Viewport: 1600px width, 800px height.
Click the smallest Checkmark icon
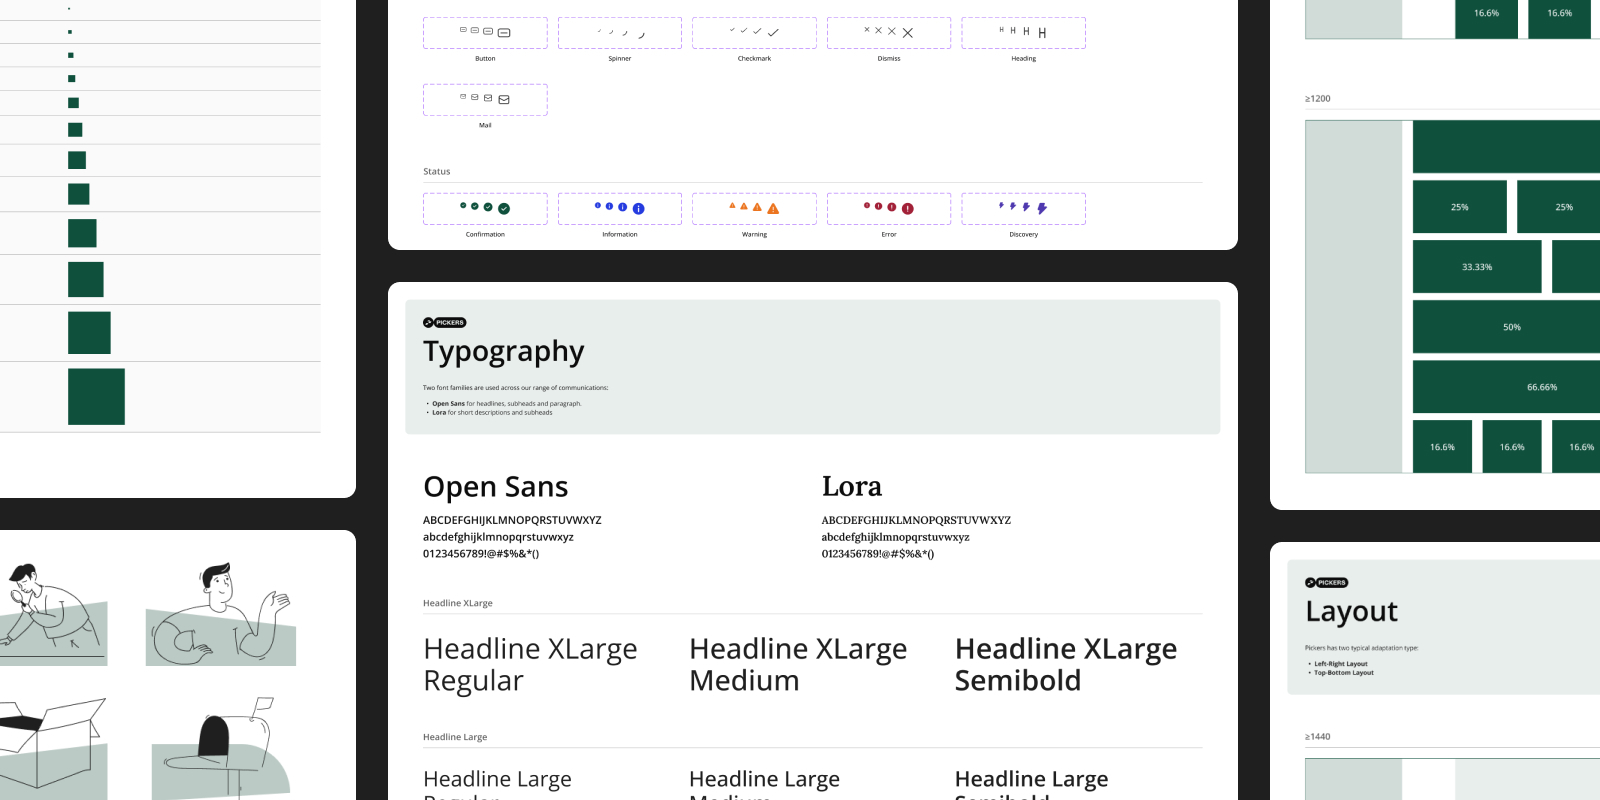click(x=732, y=30)
